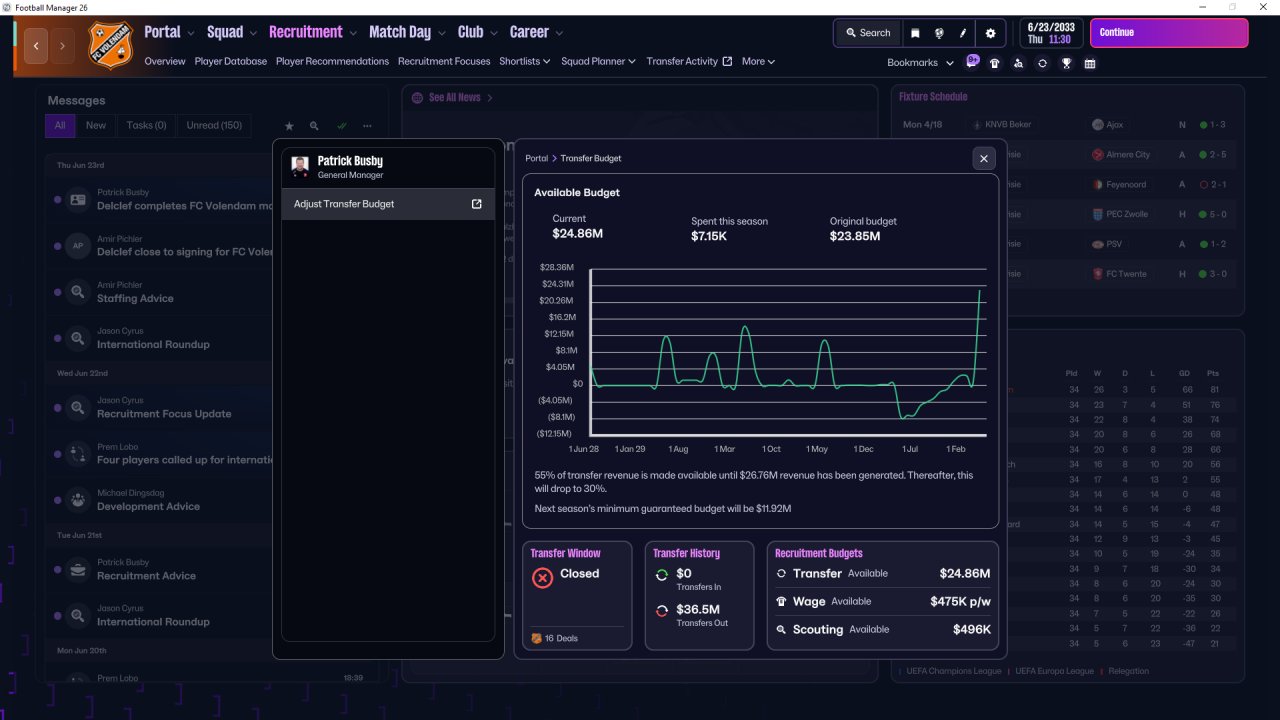Screen dimensions: 1280x720
Task: Open the Overview submenu item
Action: 165,61
